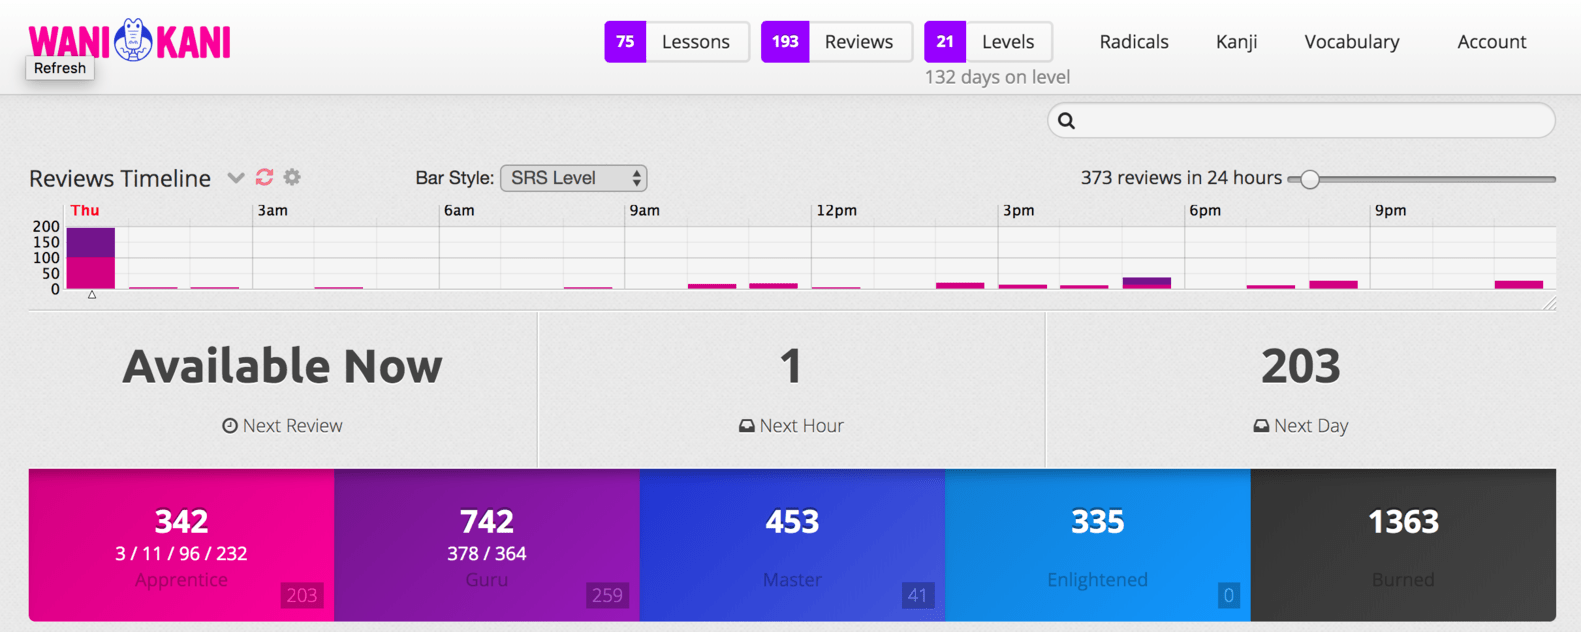Click the 378 / 364 Guru breakdown
The height and width of the screenshot is (632, 1581).
pyautogui.click(x=487, y=553)
